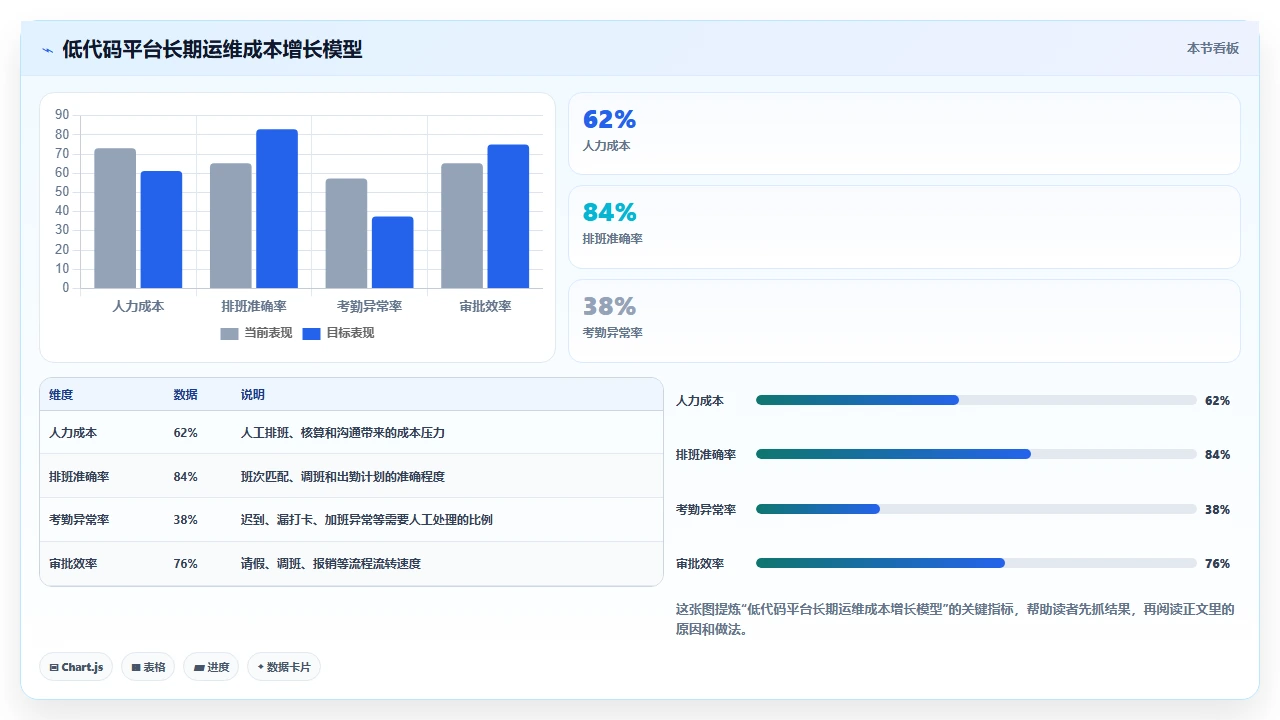Select the 62% 人力成本 stat card
The width and height of the screenshot is (1280, 720).
click(904, 134)
